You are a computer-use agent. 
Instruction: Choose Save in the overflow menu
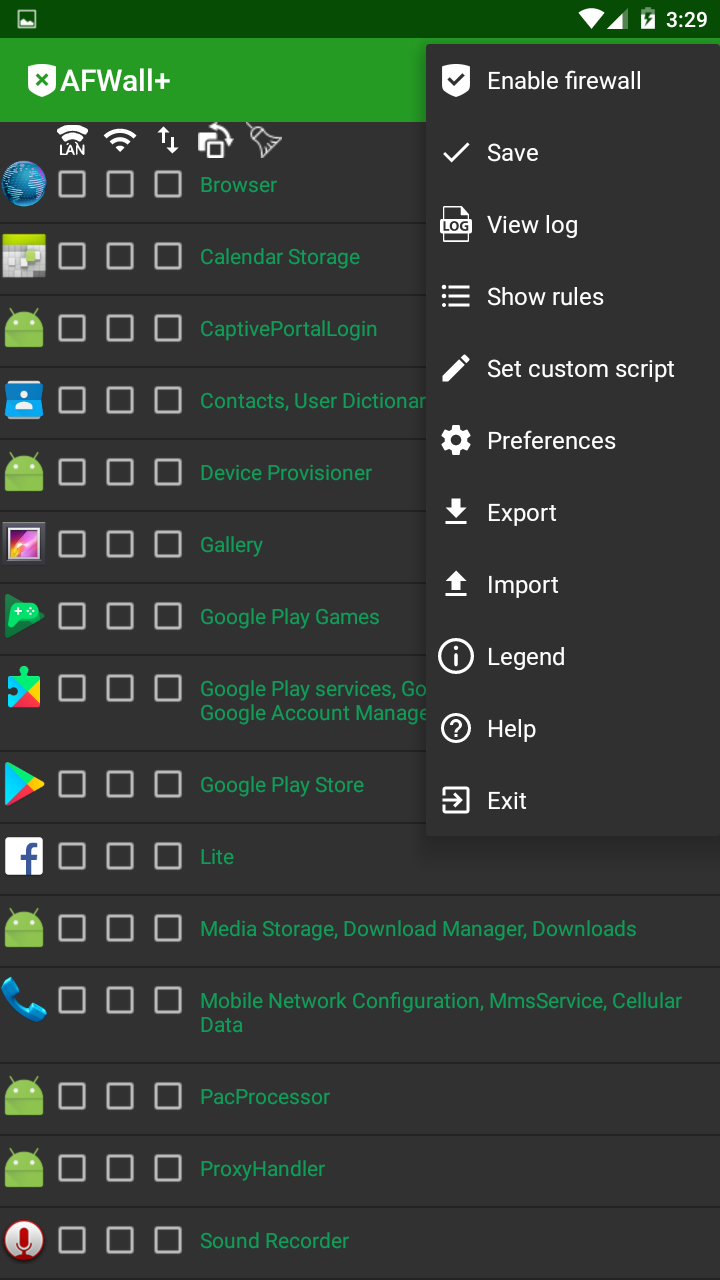[x=512, y=153]
